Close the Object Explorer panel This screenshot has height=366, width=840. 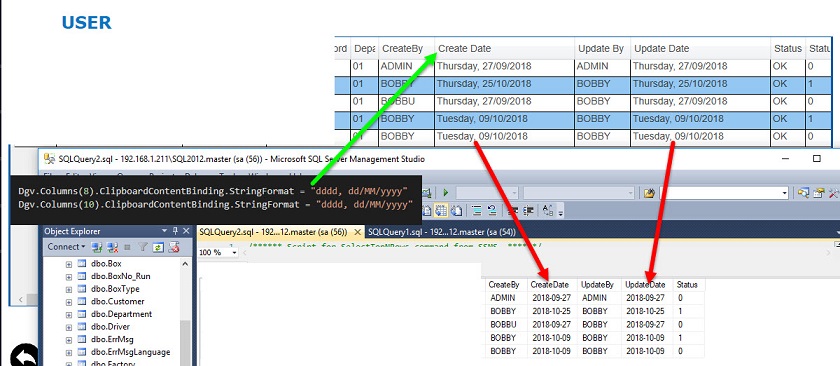coord(186,231)
